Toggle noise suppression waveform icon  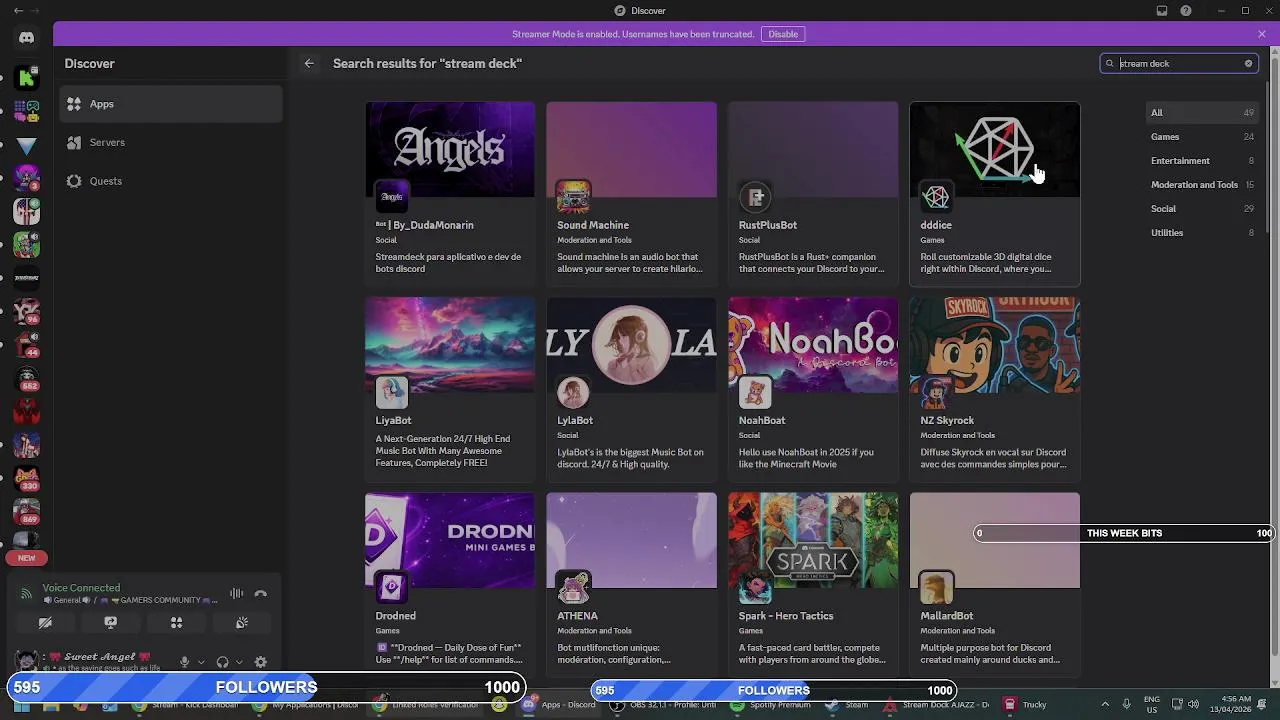236,594
